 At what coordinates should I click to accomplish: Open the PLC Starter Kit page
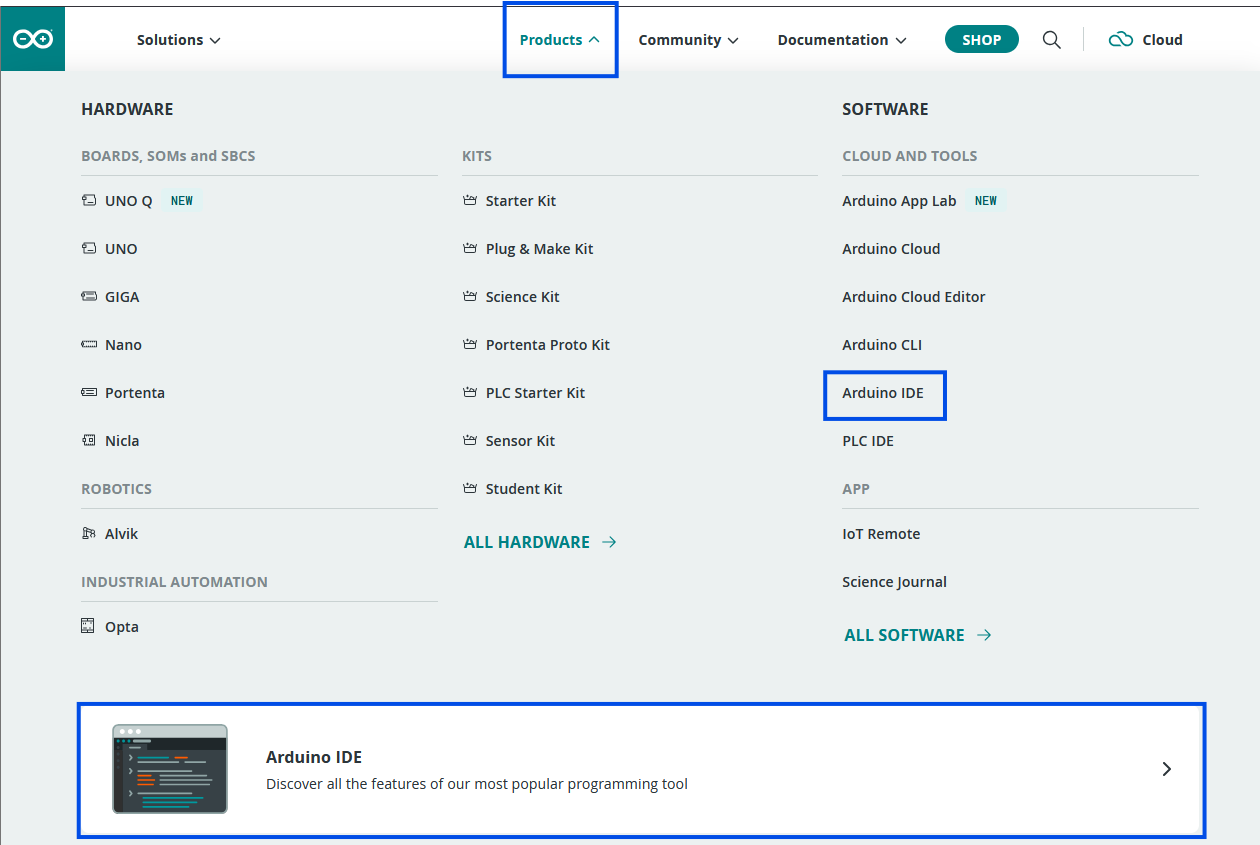click(536, 393)
